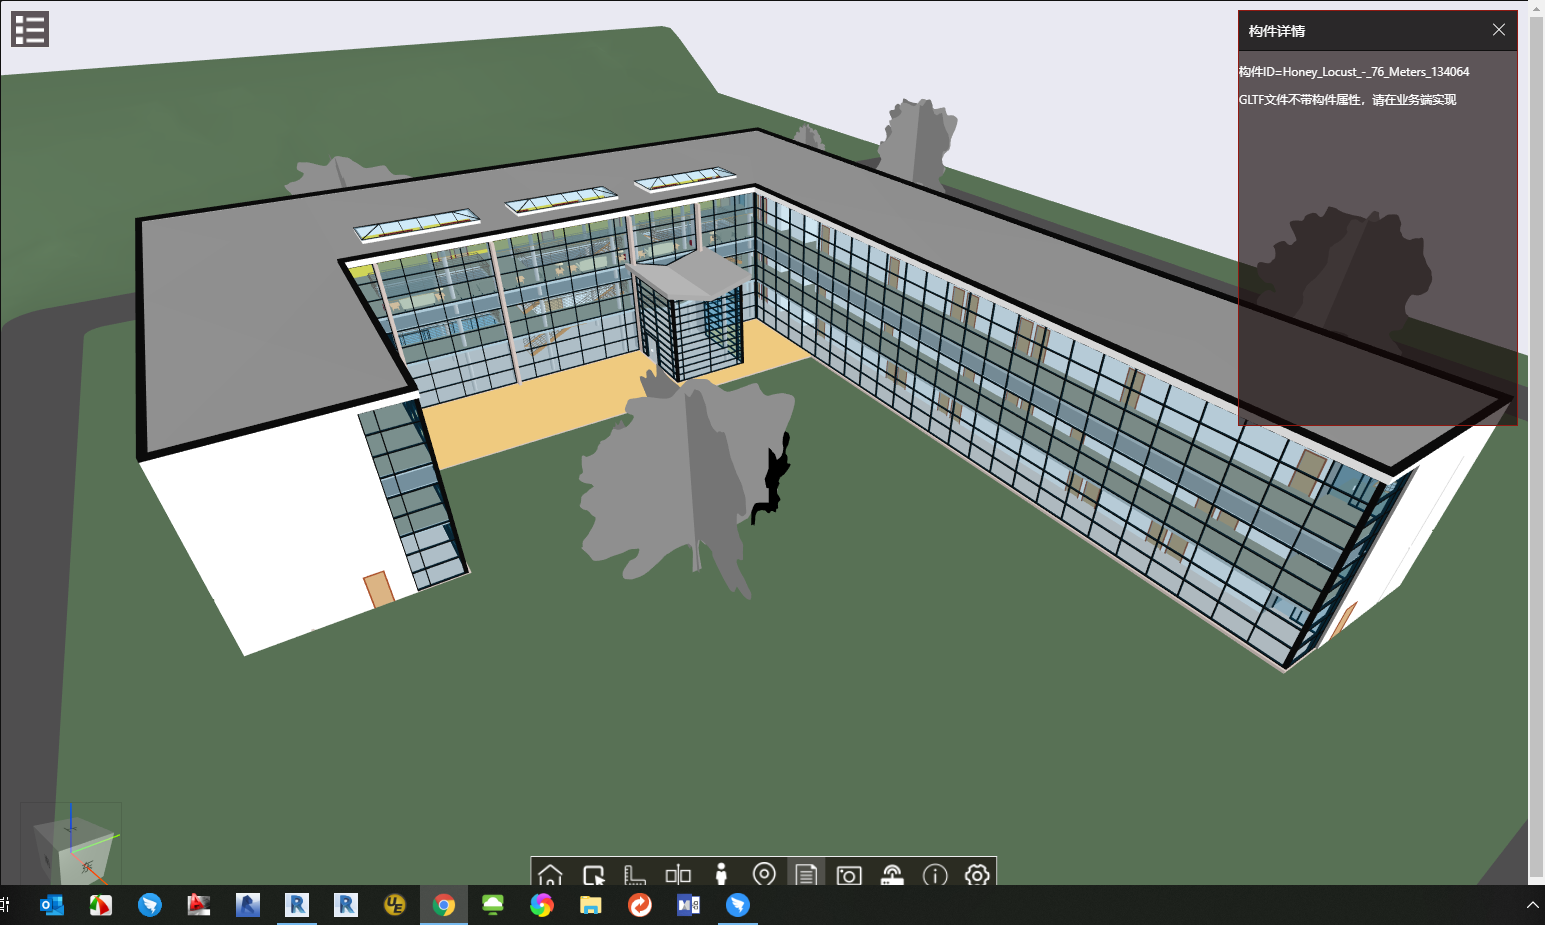1545x925 pixels.
Task: Select the Home view tool
Action: pyautogui.click(x=549, y=875)
